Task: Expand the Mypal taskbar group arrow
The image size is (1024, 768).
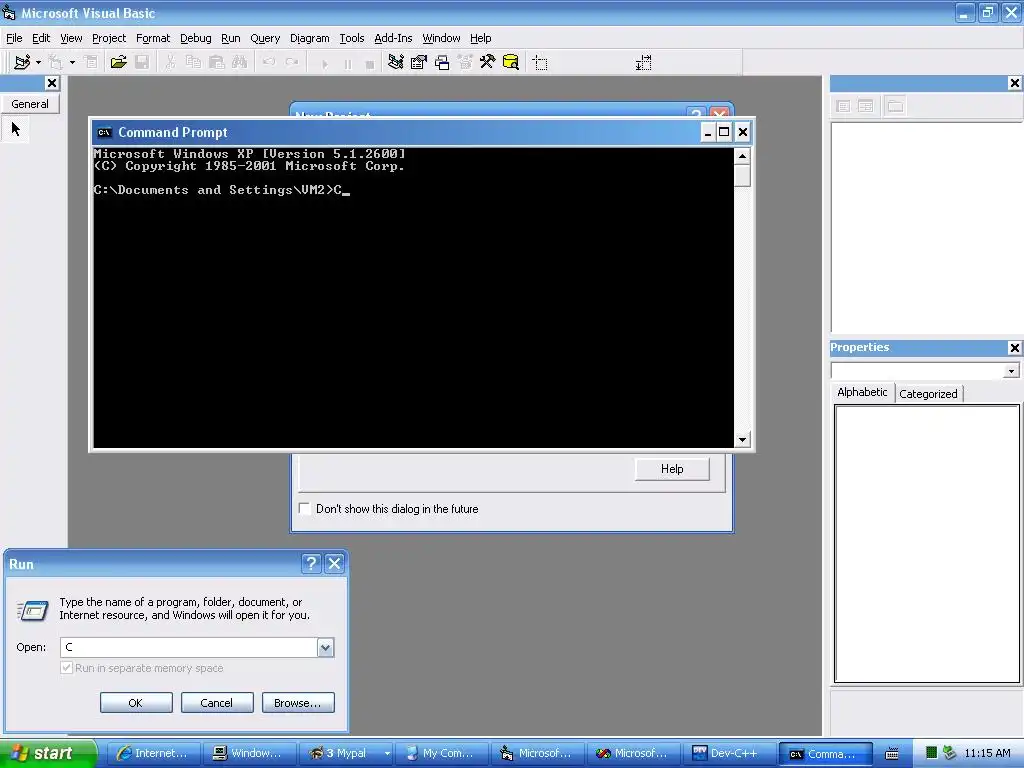Action: pyautogui.click(x=387, y=754)
